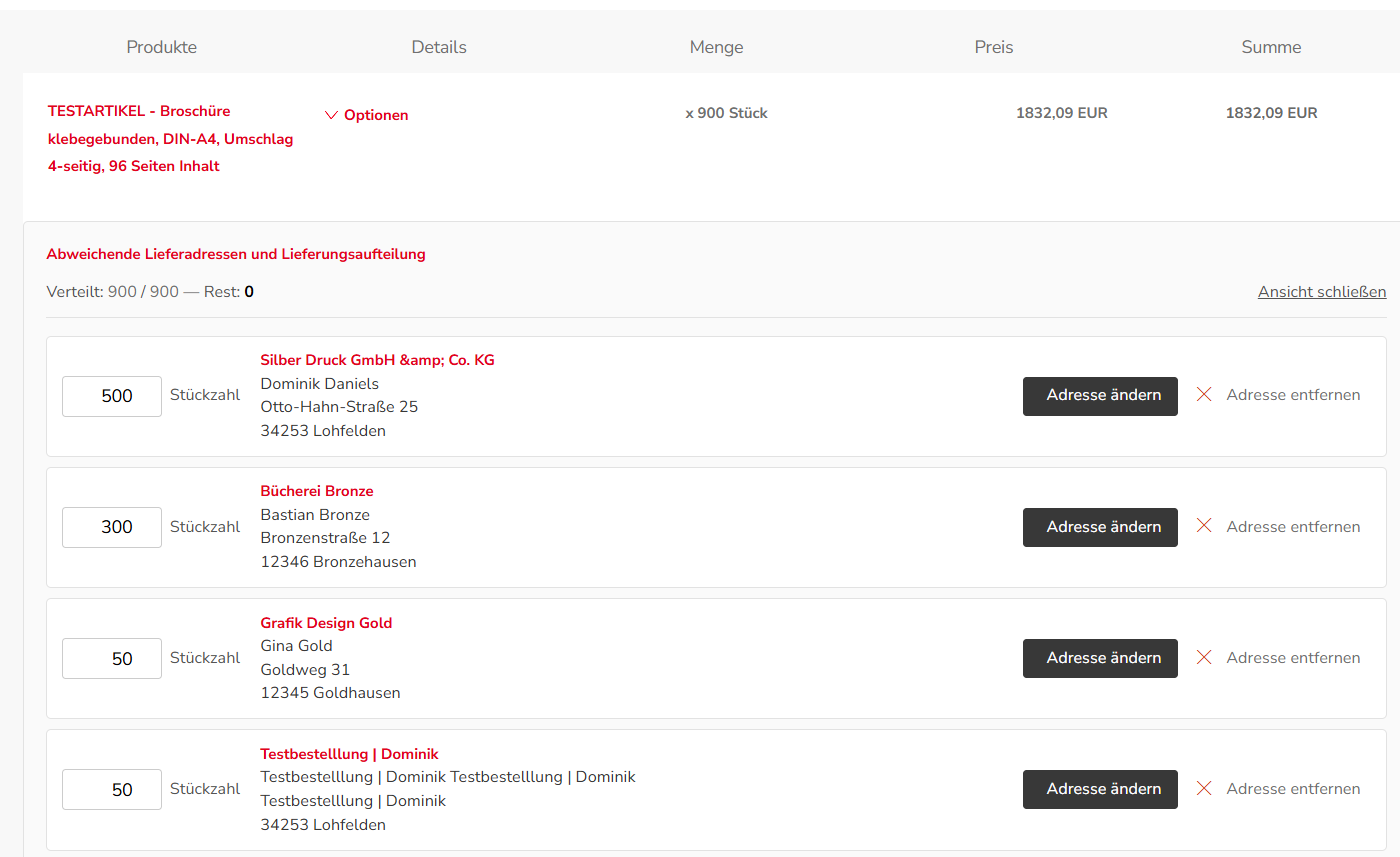Click Adresse entfernen text for Silber Druck
The height and width of the screenshot is (857, 1400).
(x=1293, y=395)
